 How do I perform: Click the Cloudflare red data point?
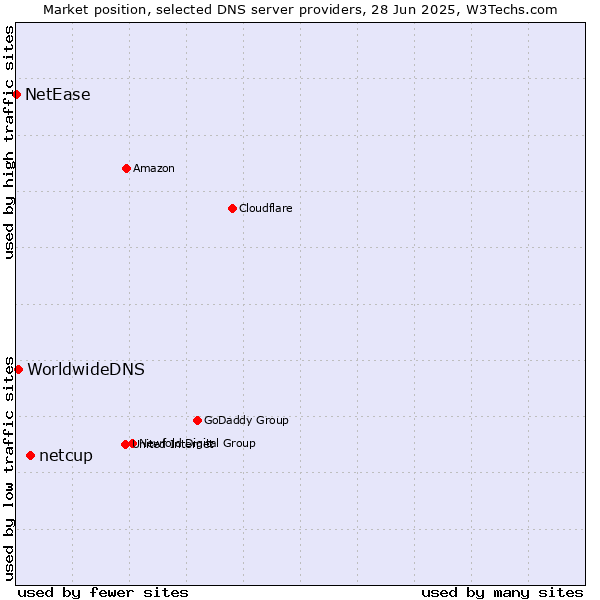coord(232,209)
